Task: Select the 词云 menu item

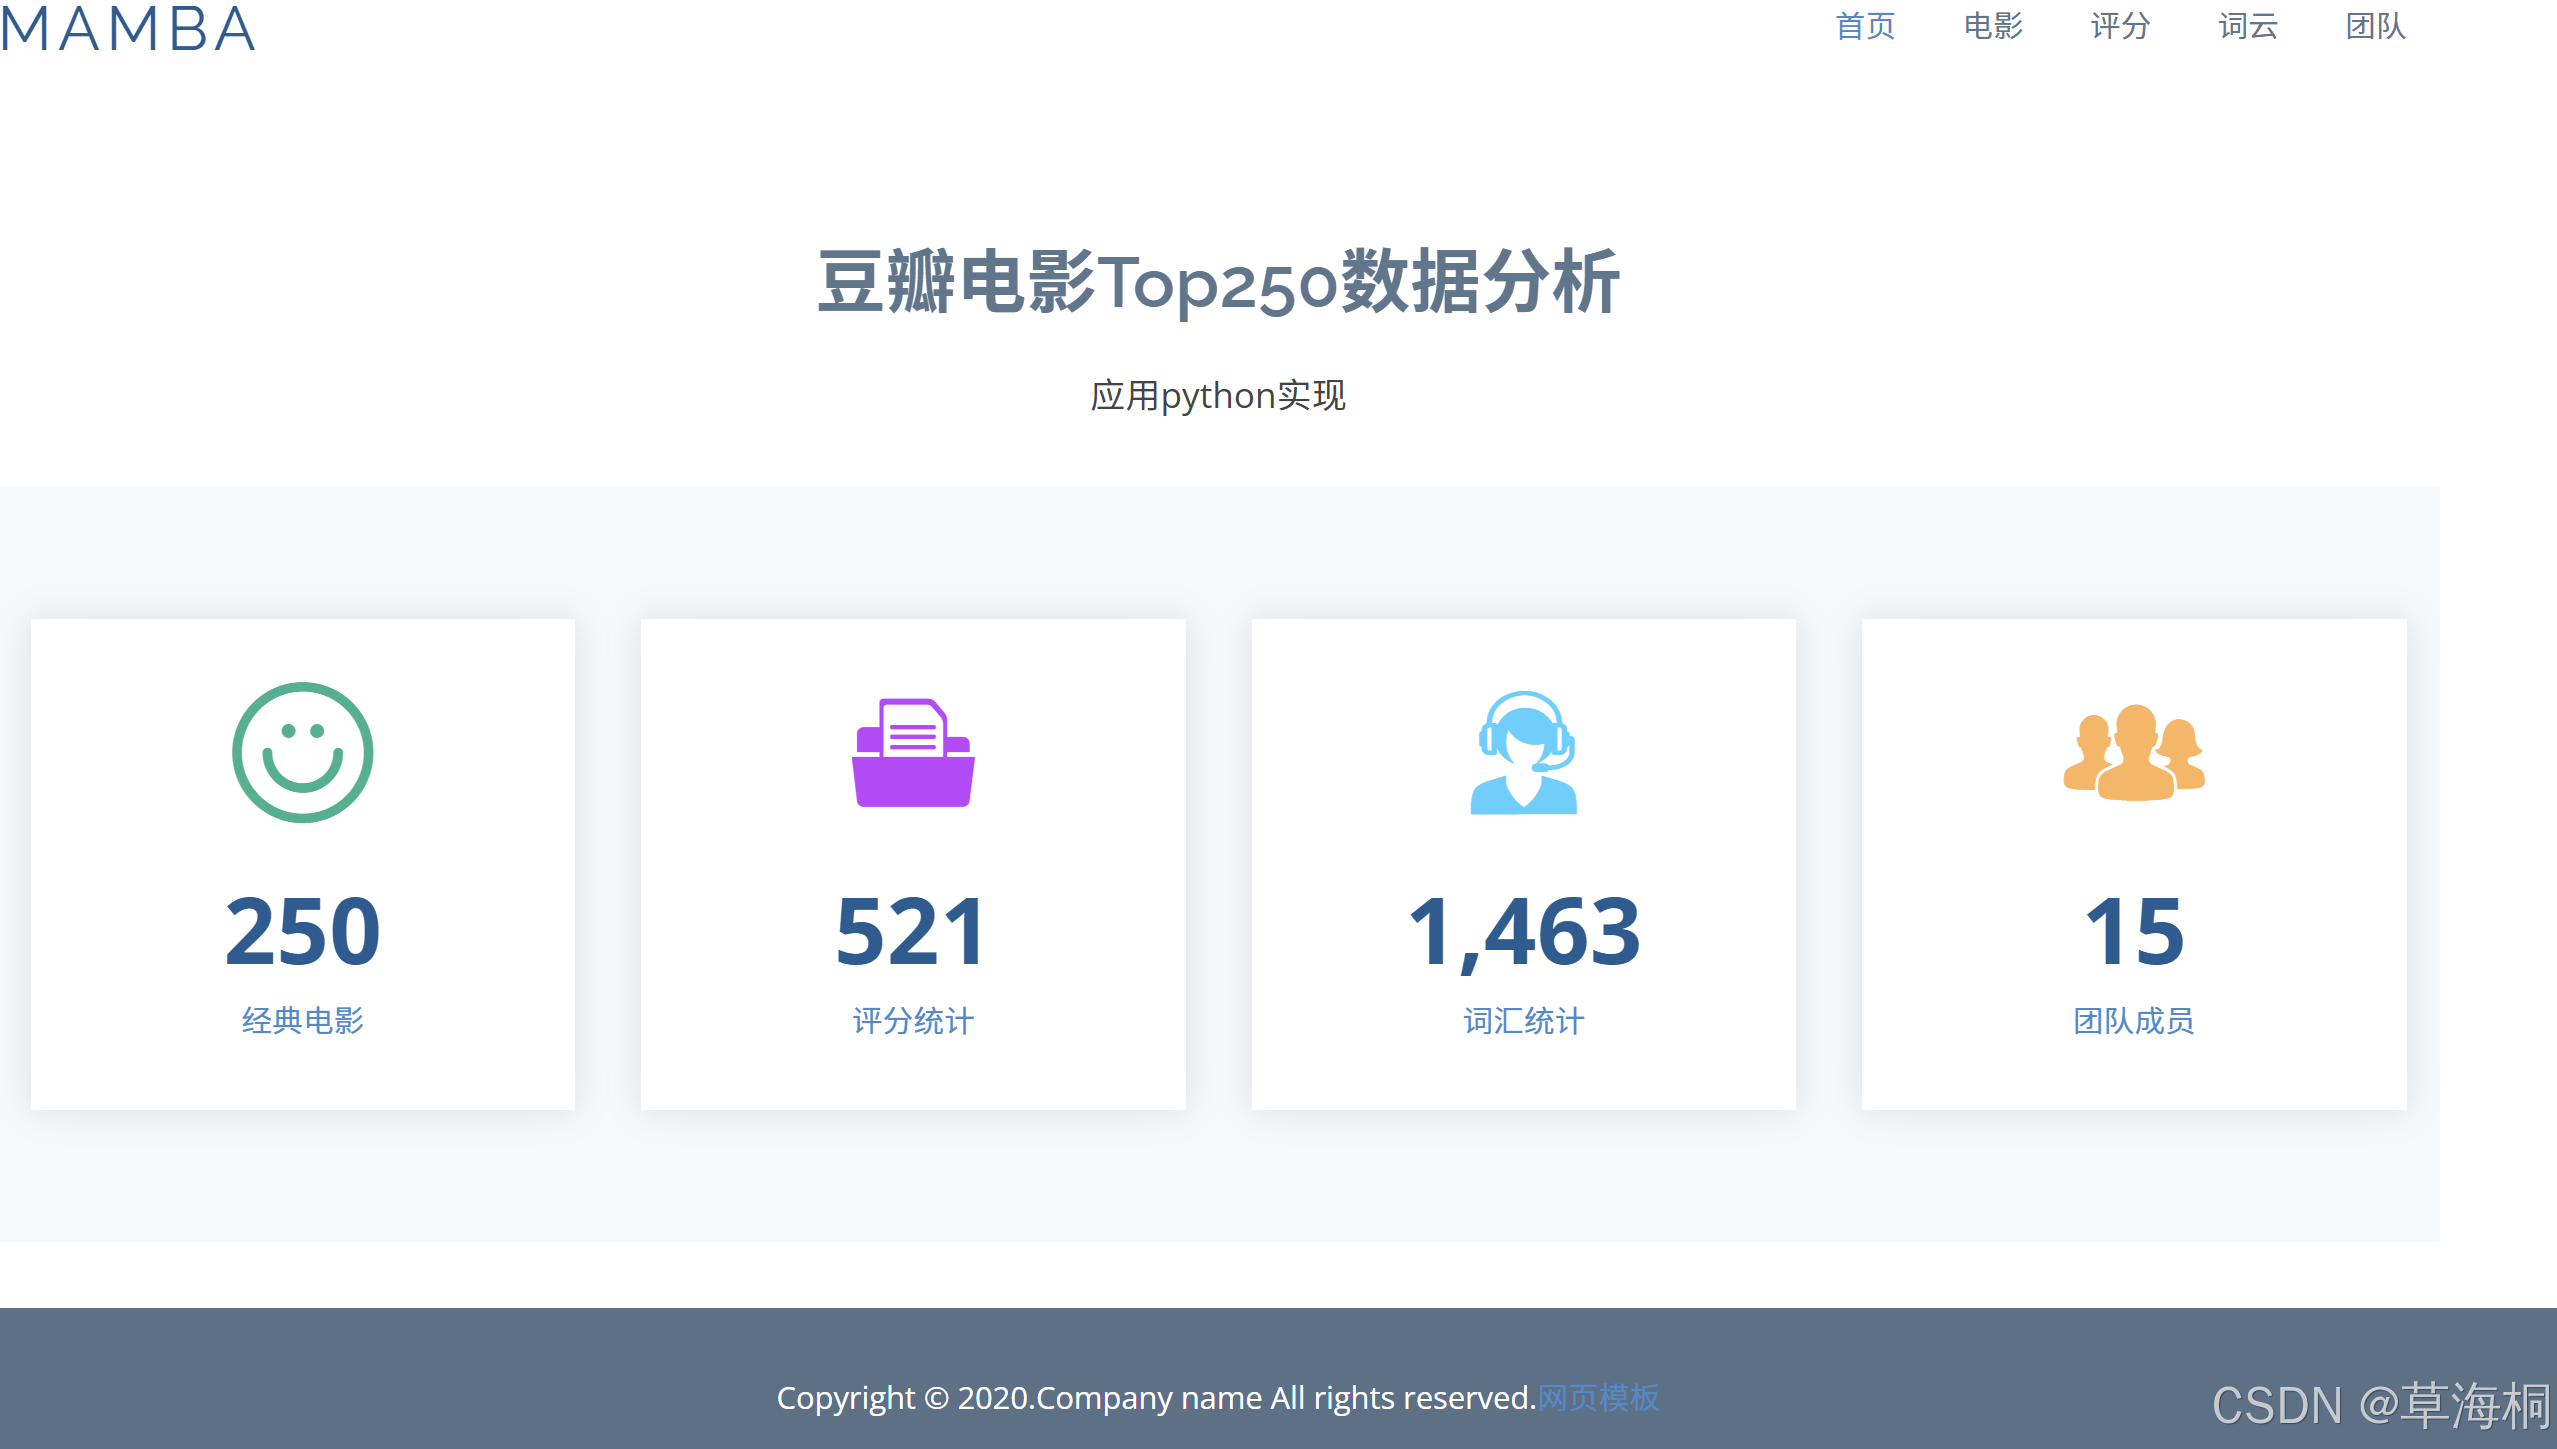Action: (x=2248, y=26)
